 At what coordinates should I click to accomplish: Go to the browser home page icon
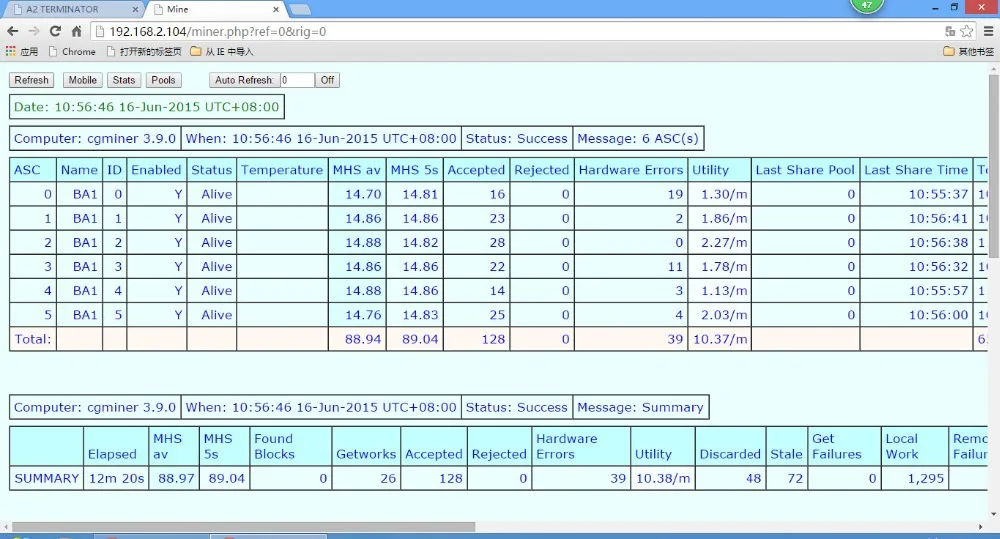[76, 32]
